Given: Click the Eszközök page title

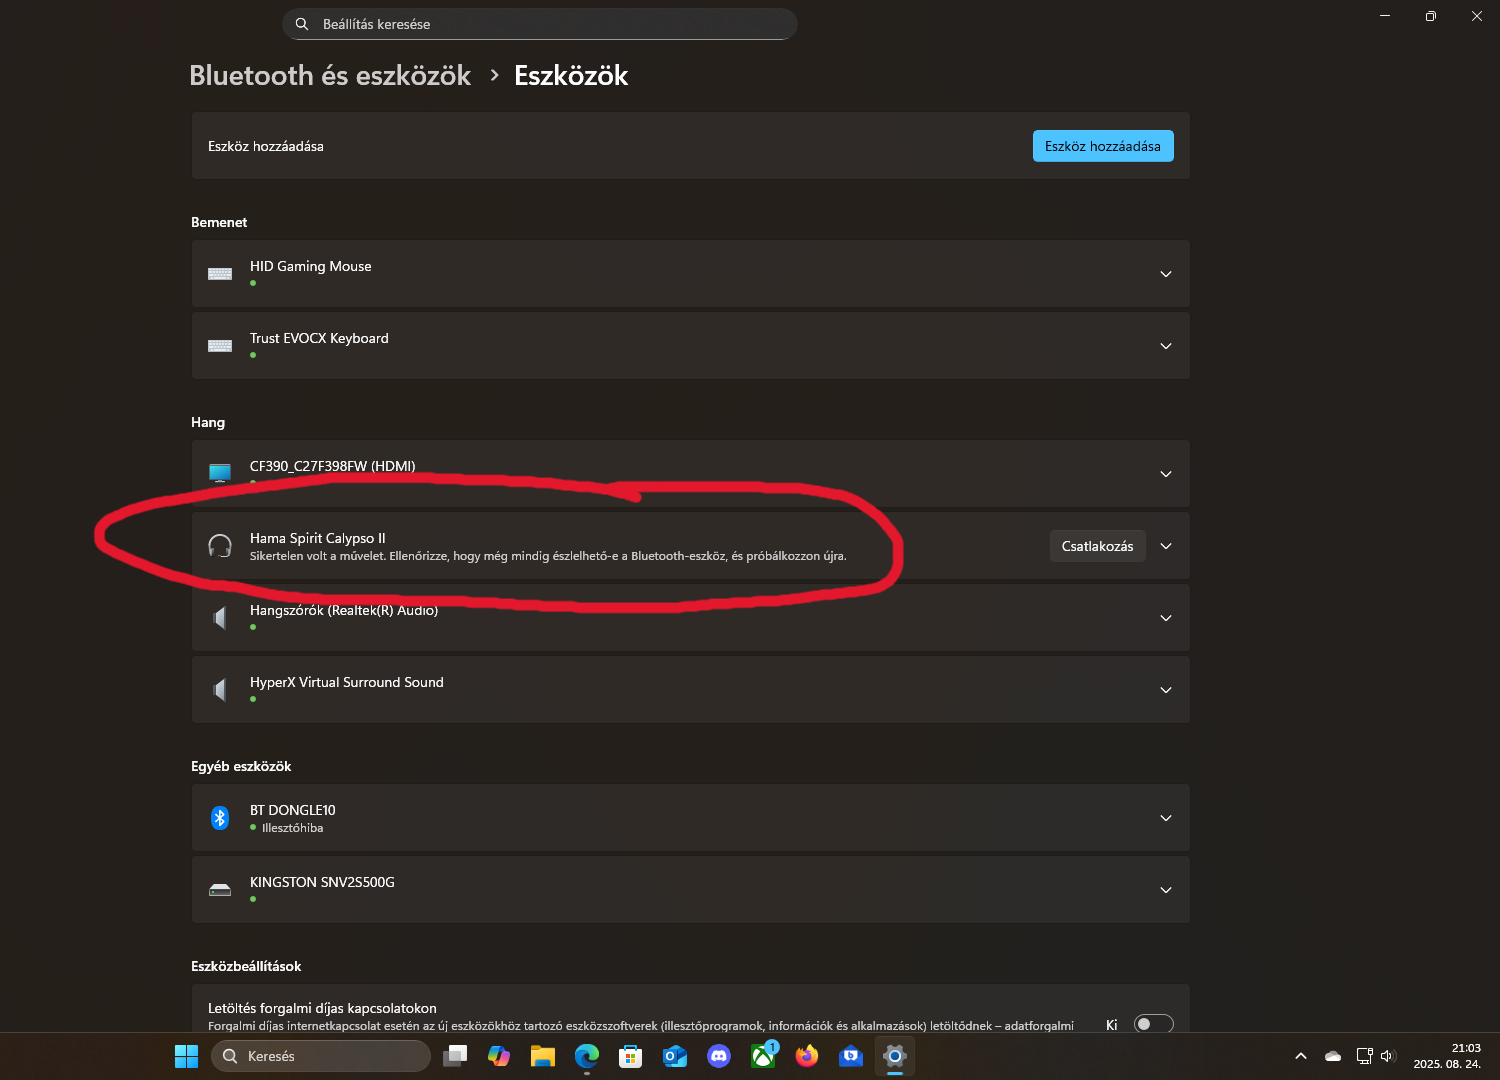Looking at the screenshot, I should 571,76.
